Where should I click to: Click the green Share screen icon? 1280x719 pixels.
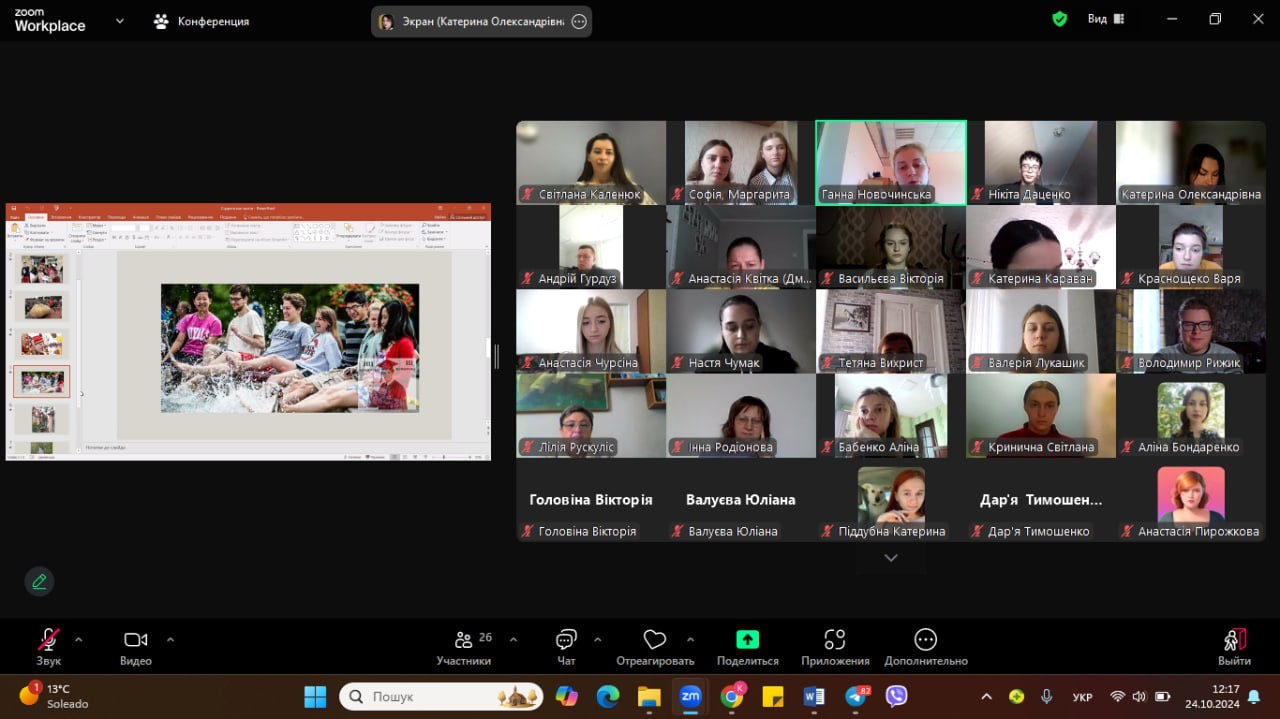pos(747,640)
